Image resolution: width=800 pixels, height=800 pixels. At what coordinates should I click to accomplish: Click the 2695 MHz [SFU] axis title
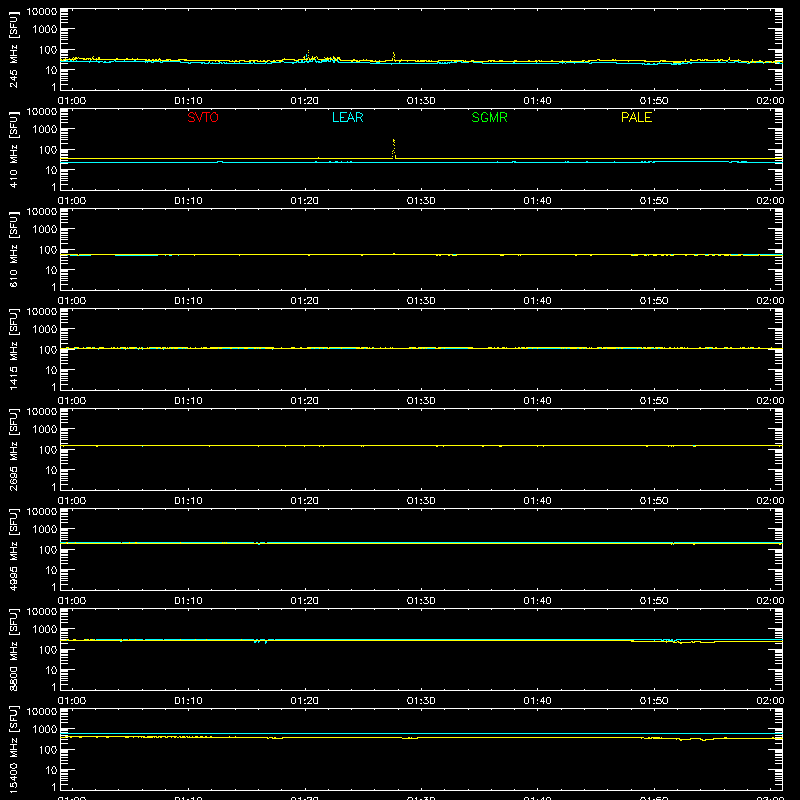point(13,449)
